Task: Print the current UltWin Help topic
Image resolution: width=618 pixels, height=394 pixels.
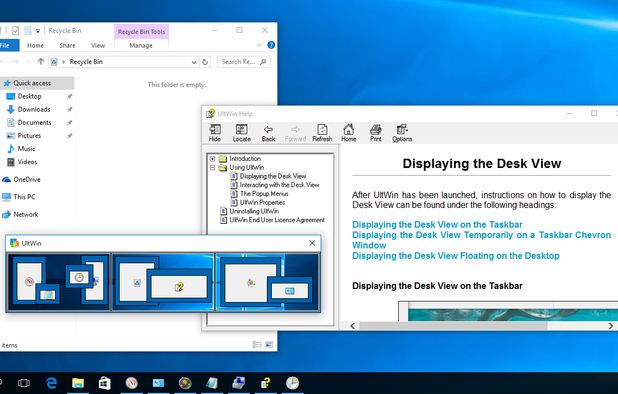Action: pos(376,133)
